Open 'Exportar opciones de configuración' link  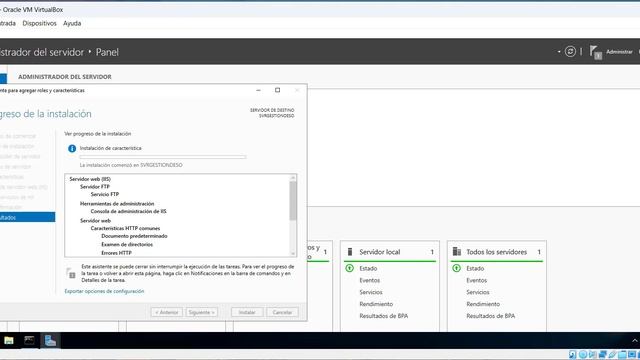pos(104,291)
